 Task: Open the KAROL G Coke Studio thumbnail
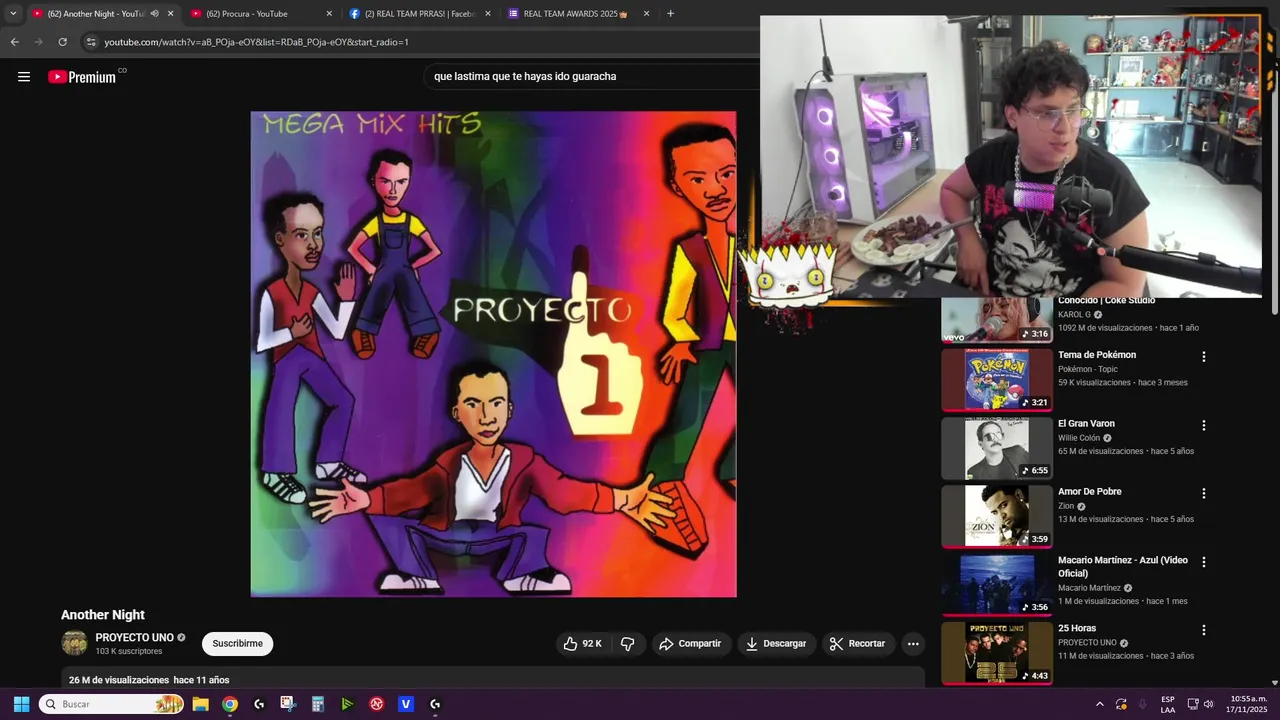click(x=997, y=320)
